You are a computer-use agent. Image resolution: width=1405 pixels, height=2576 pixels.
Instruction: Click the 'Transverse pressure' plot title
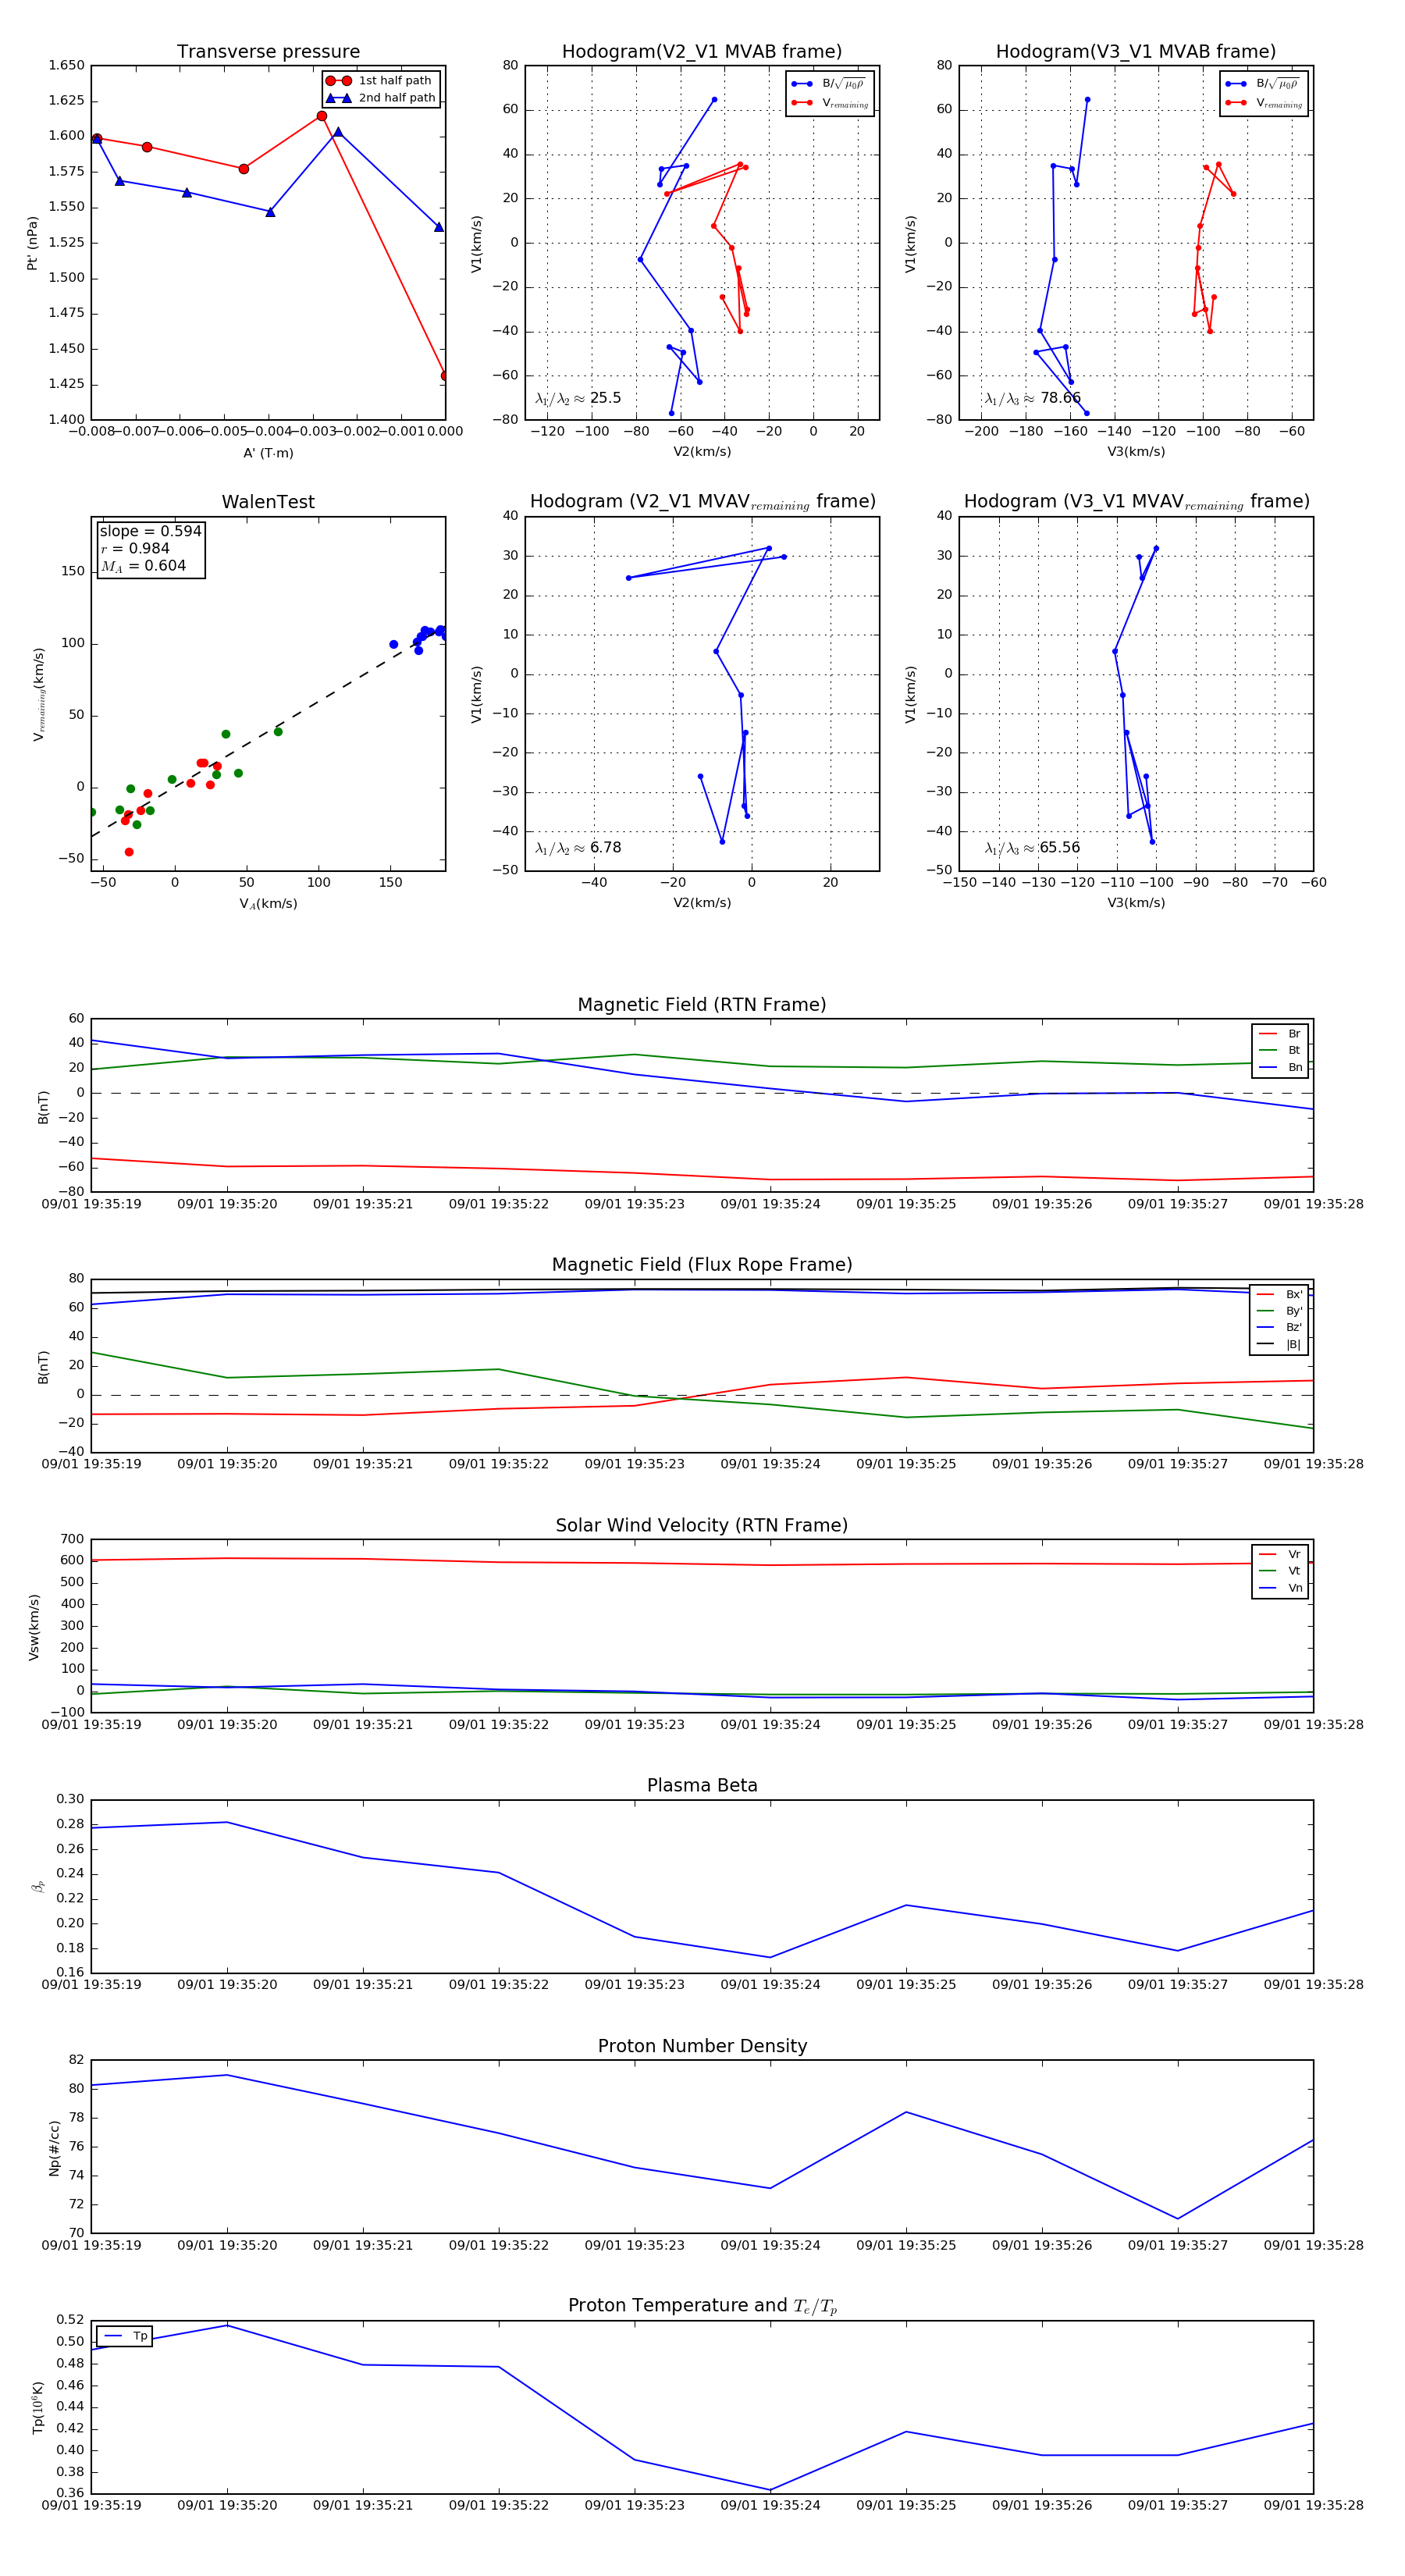pos(268,52)
